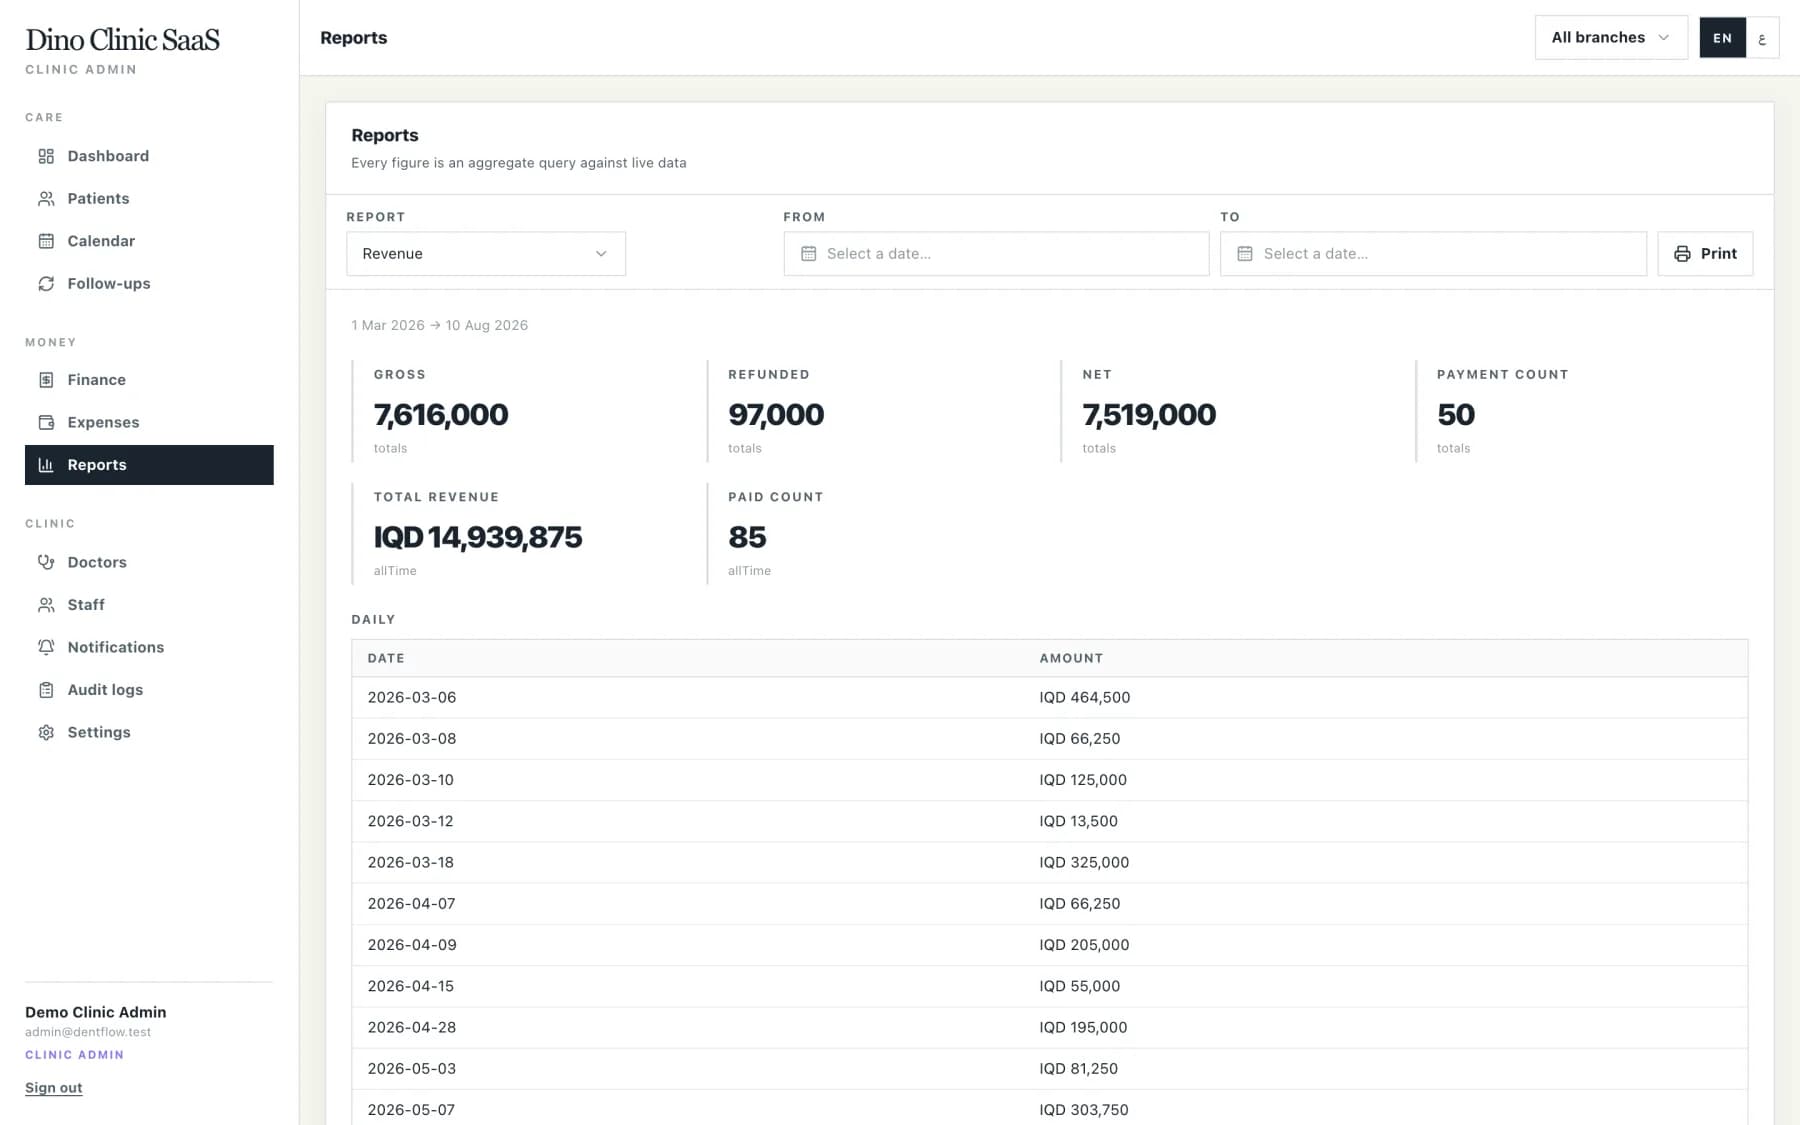
Task: Click admin@dentflow.test email text
Action: (88, 1032)
